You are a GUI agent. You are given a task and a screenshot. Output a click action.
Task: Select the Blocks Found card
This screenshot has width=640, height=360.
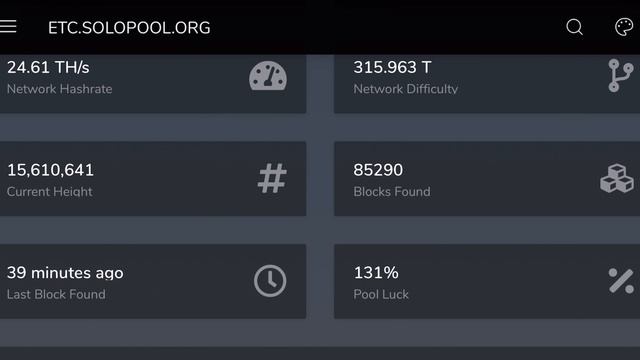pos(487,179)
